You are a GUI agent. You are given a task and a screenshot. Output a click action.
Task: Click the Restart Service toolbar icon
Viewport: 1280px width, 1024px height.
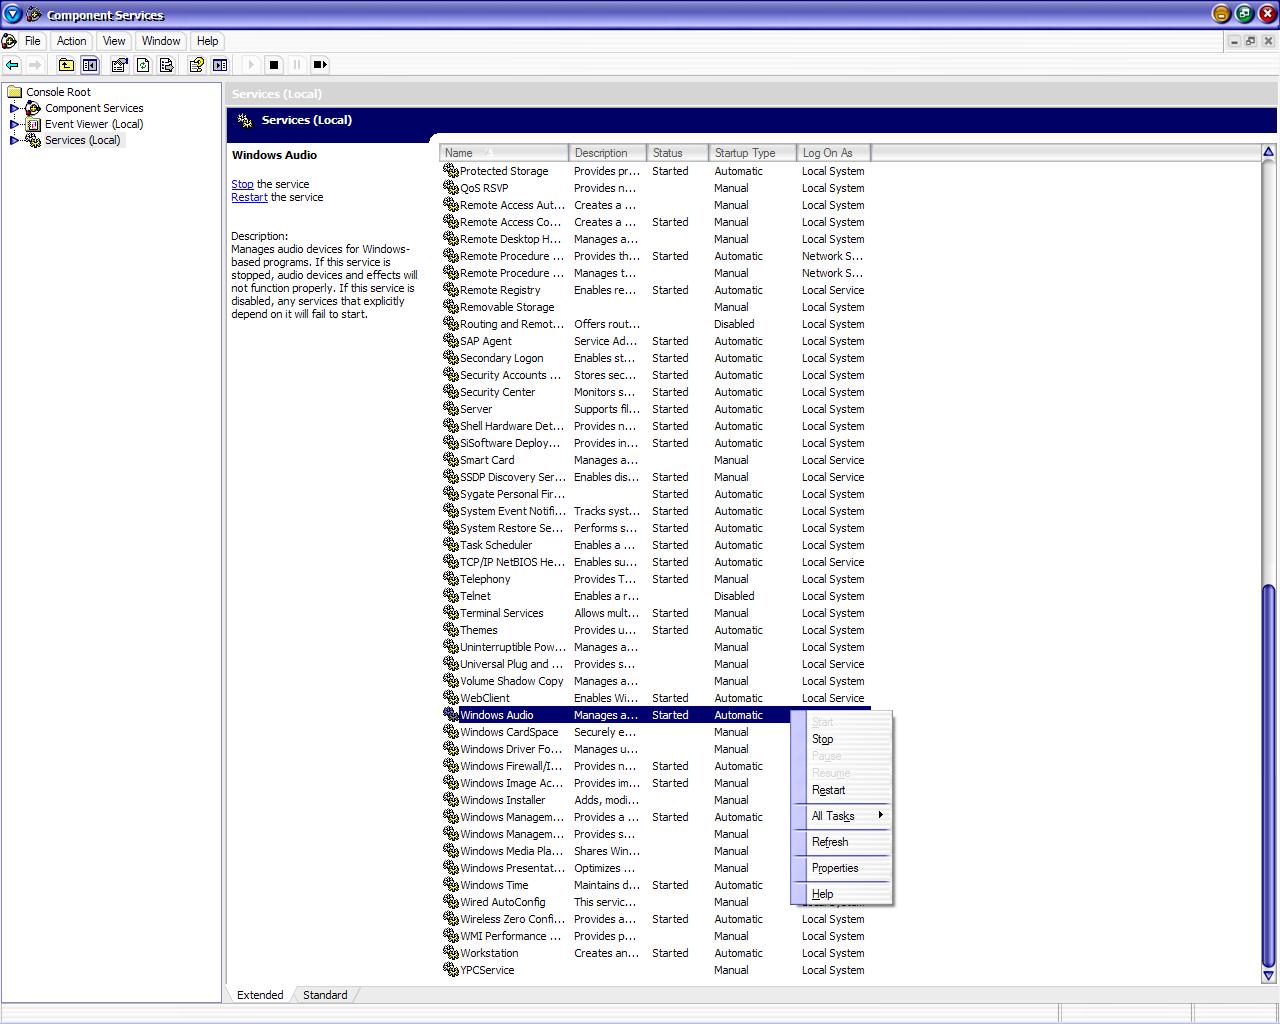320,65
